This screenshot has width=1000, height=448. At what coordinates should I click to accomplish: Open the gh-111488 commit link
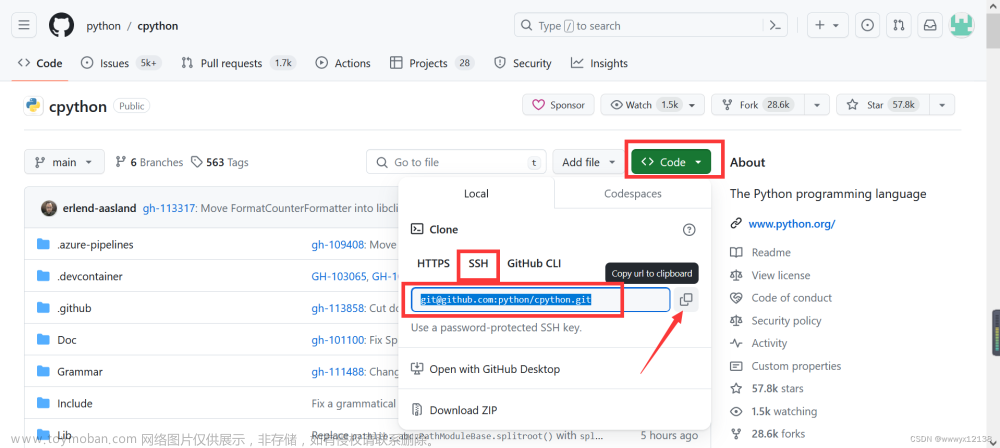coord(339,371)
